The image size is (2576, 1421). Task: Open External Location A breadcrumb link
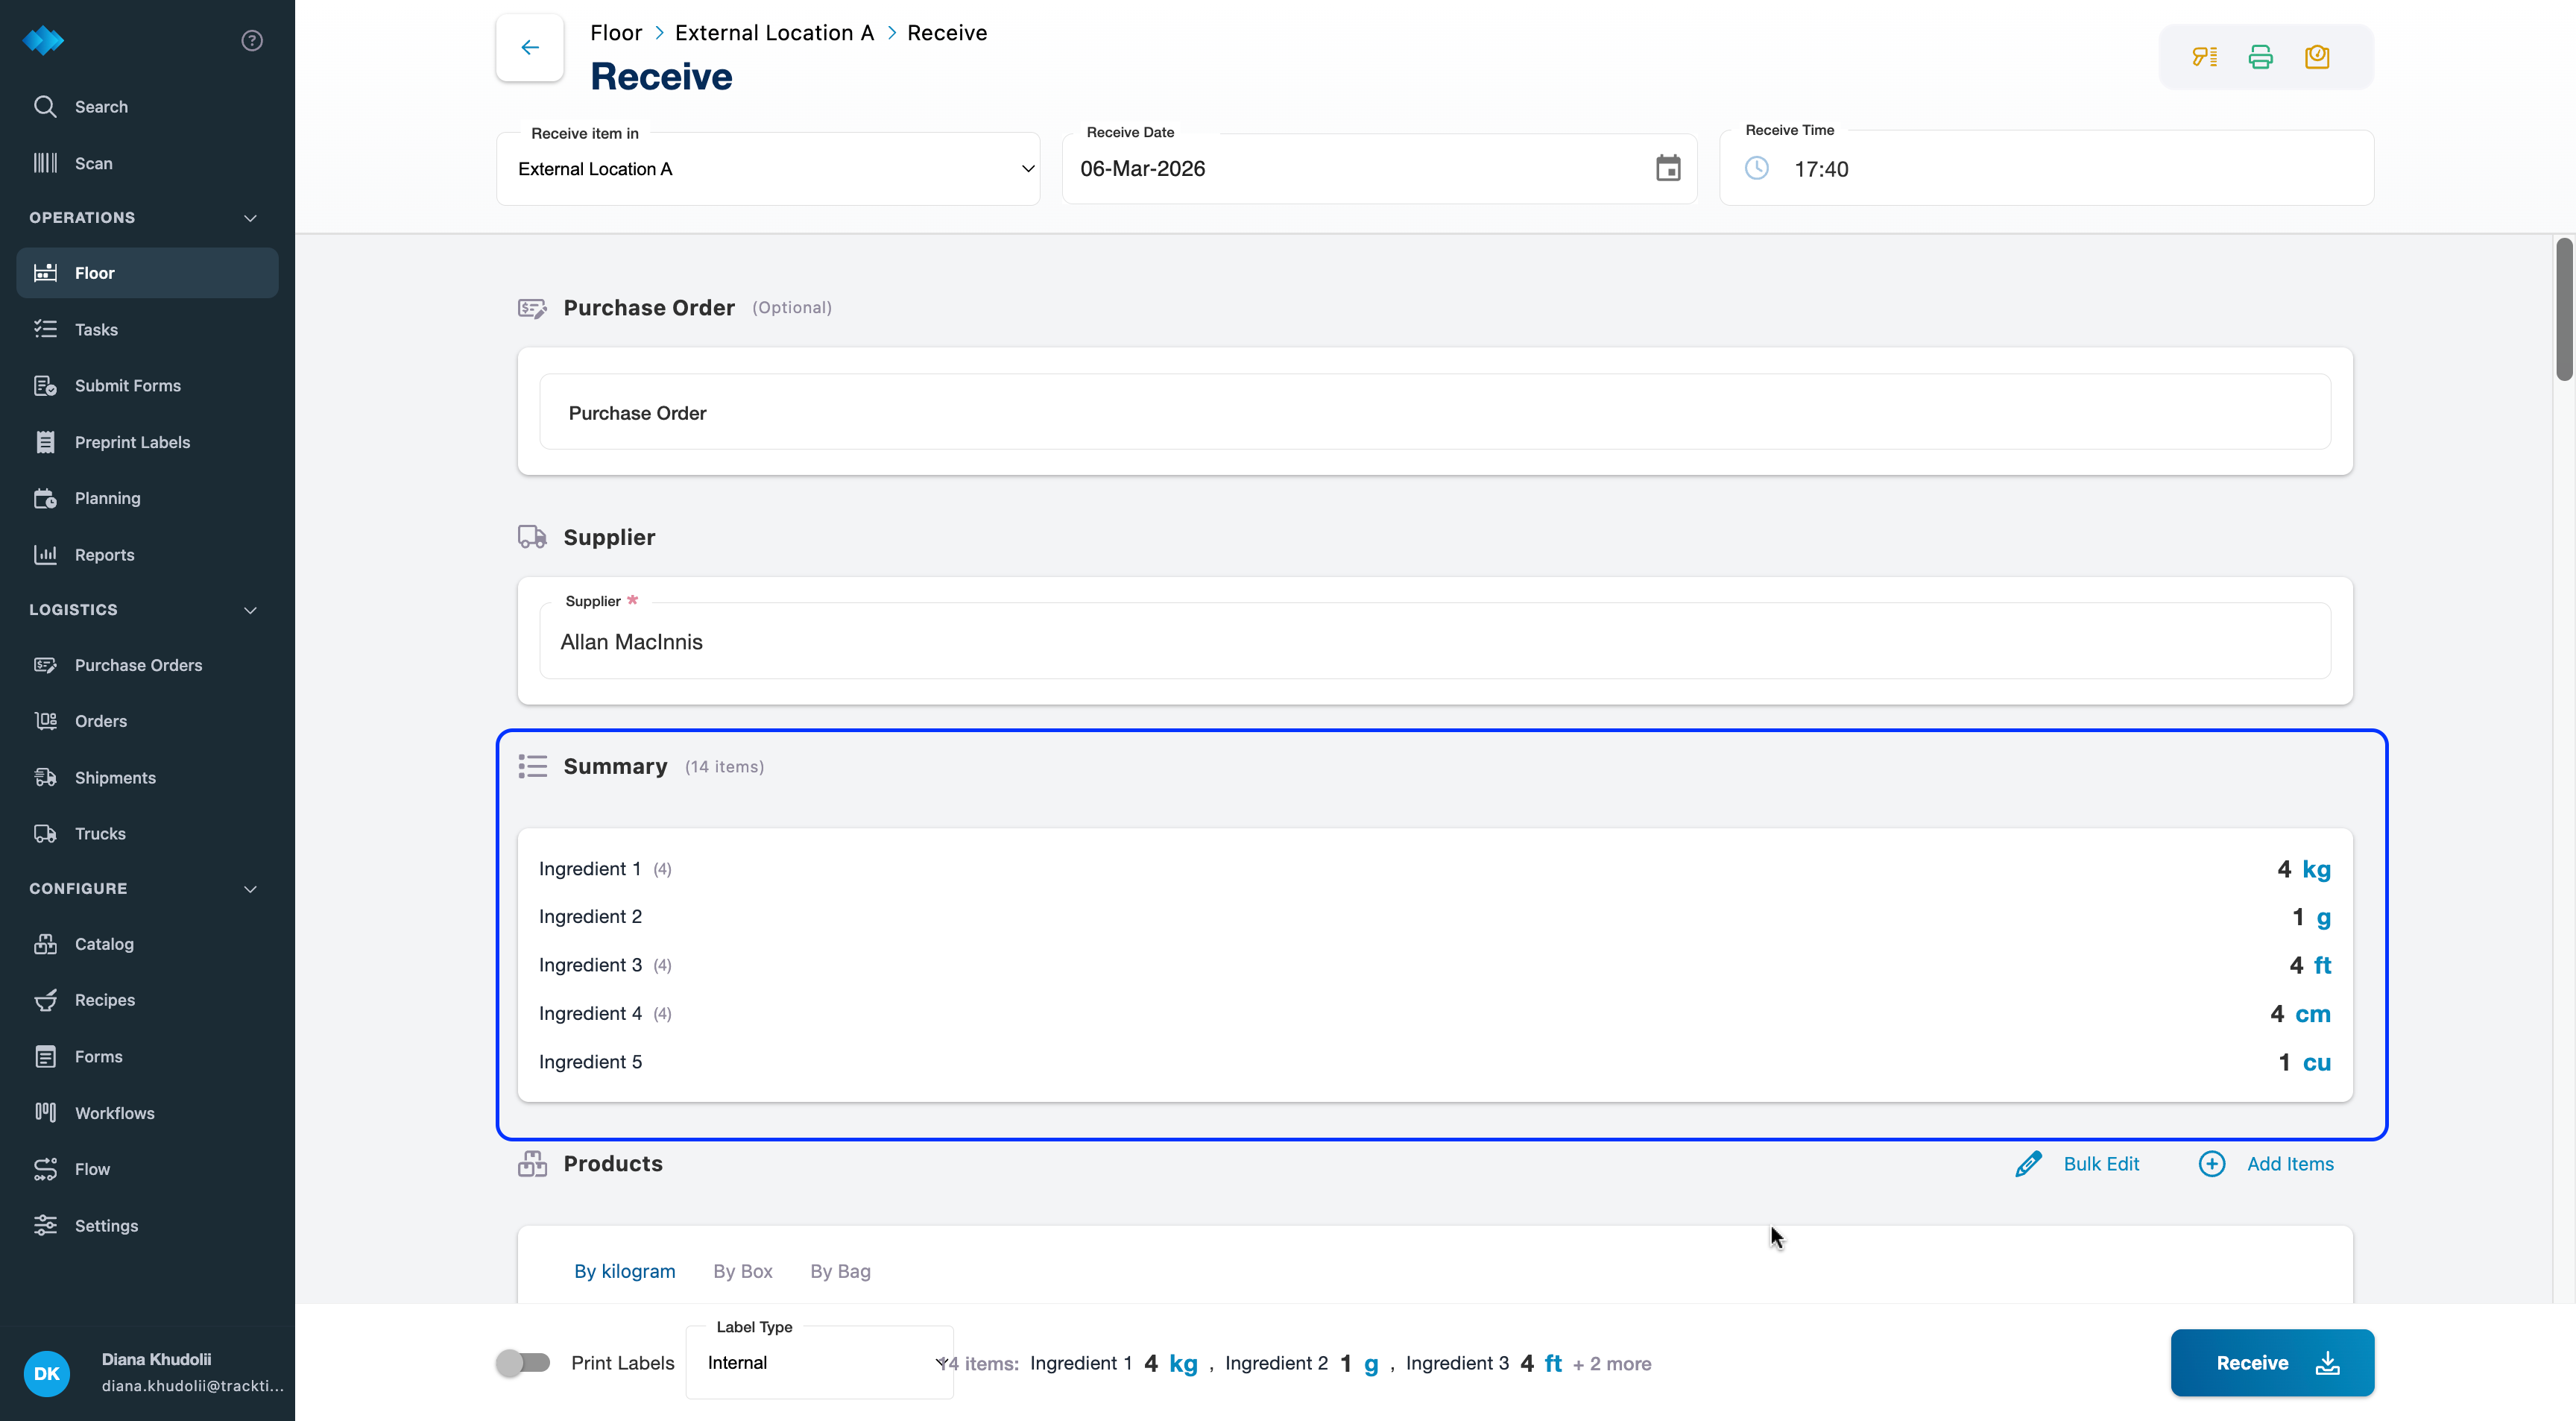(773, 33)
